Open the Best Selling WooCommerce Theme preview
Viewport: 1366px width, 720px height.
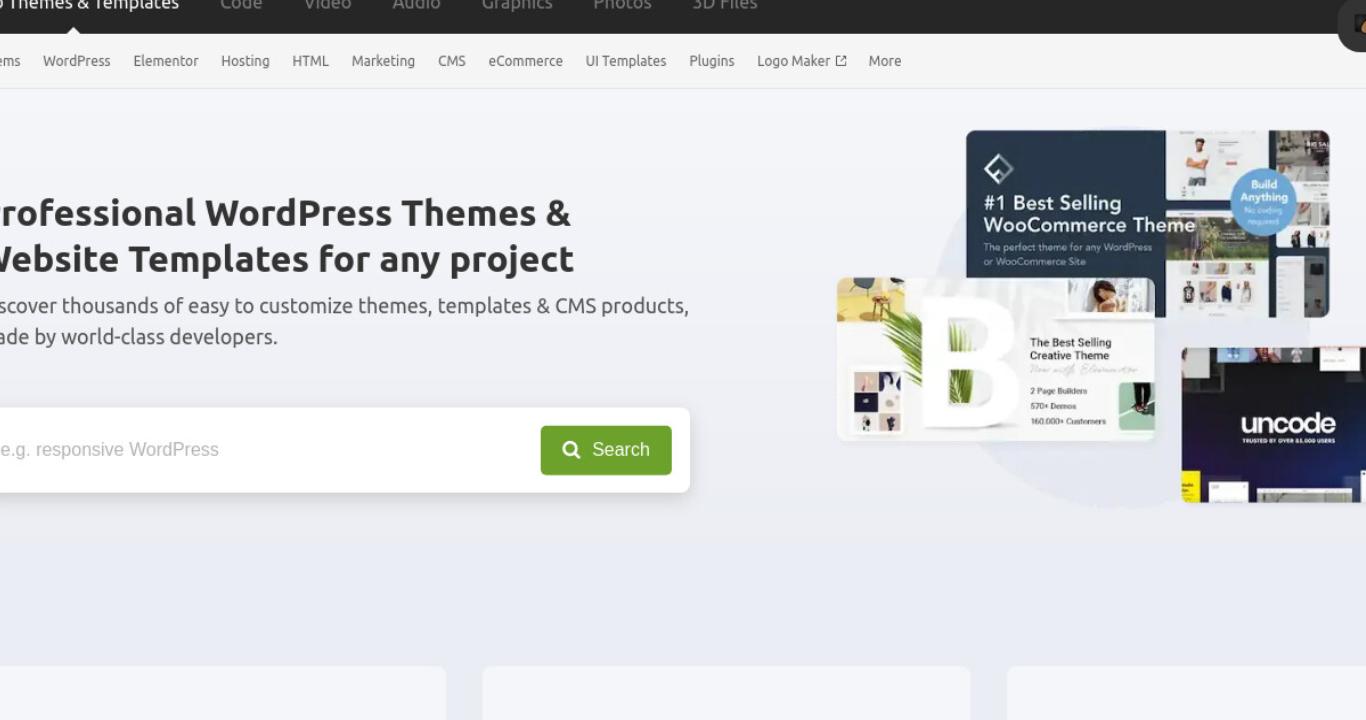(1147, 222)
